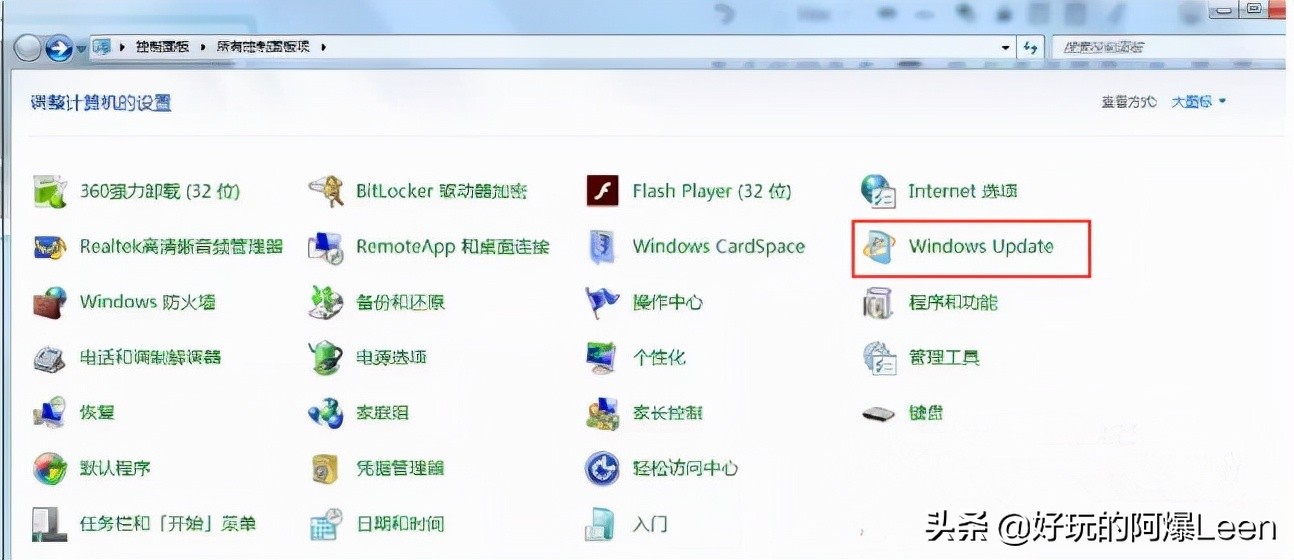Click the control panel icon in address bar
This screenshot has height=560, width=1294.
pyautogui.click(x=102, y=46)
